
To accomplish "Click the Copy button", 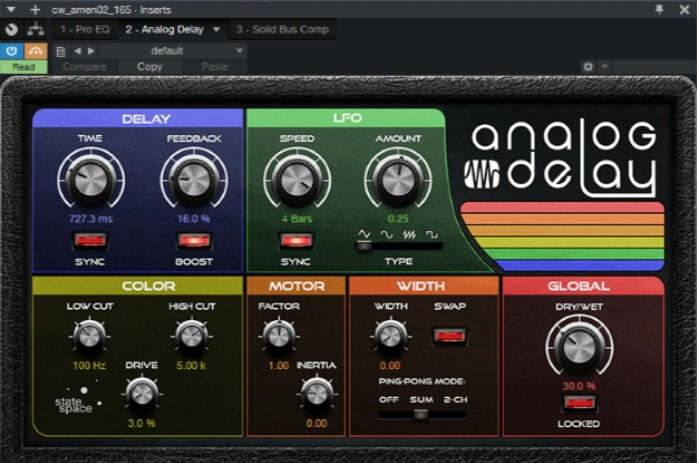I will pos(150,67).
